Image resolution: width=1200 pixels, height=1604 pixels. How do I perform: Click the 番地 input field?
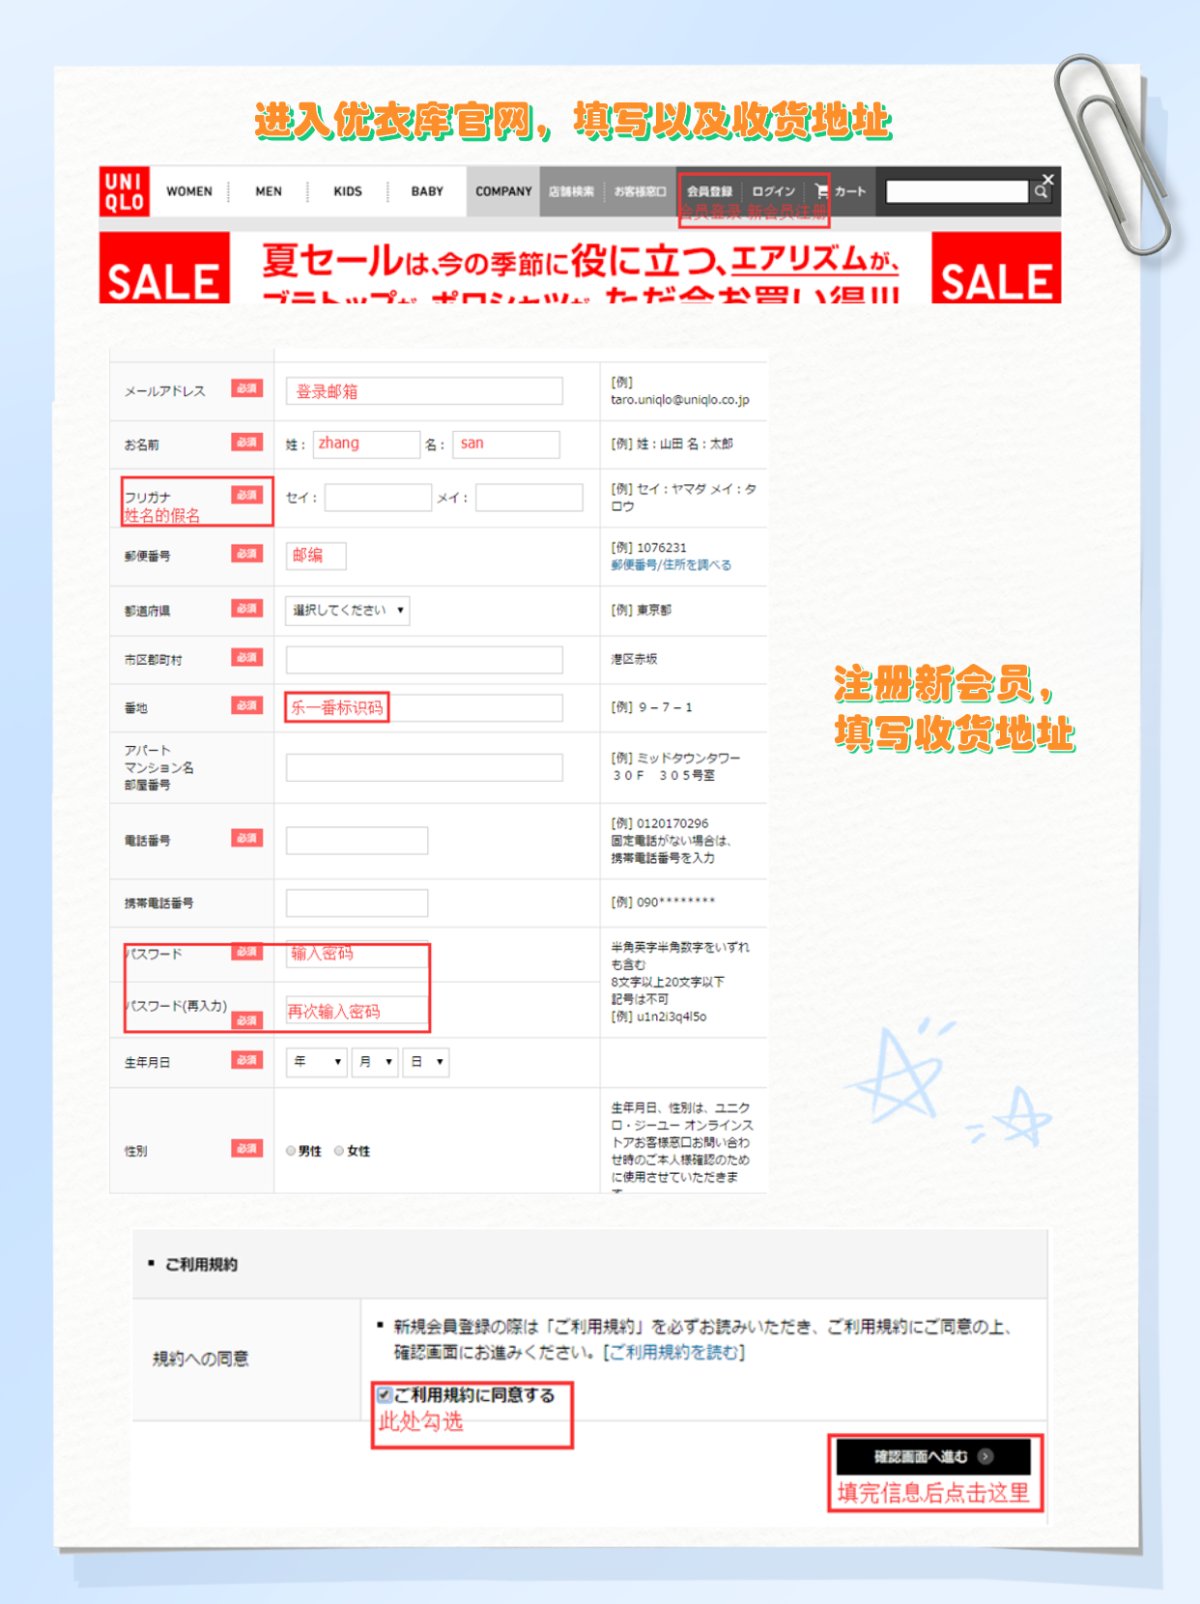pyautogui.click(x=424, y=707)
